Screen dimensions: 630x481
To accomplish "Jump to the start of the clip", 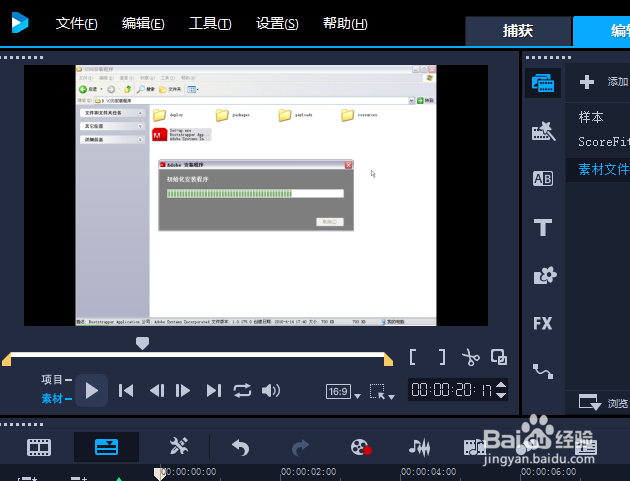I will click(126, 391).
